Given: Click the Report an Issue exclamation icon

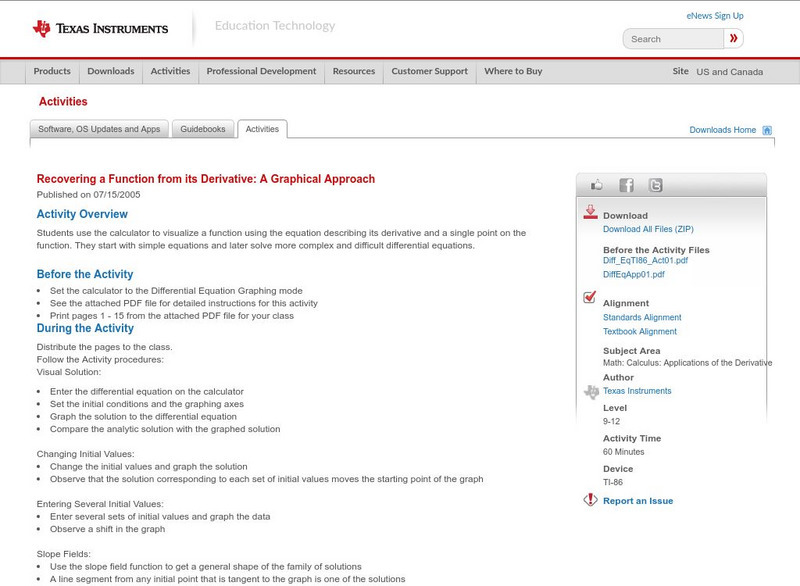Looking at the screenshot, I should point(590,500).
